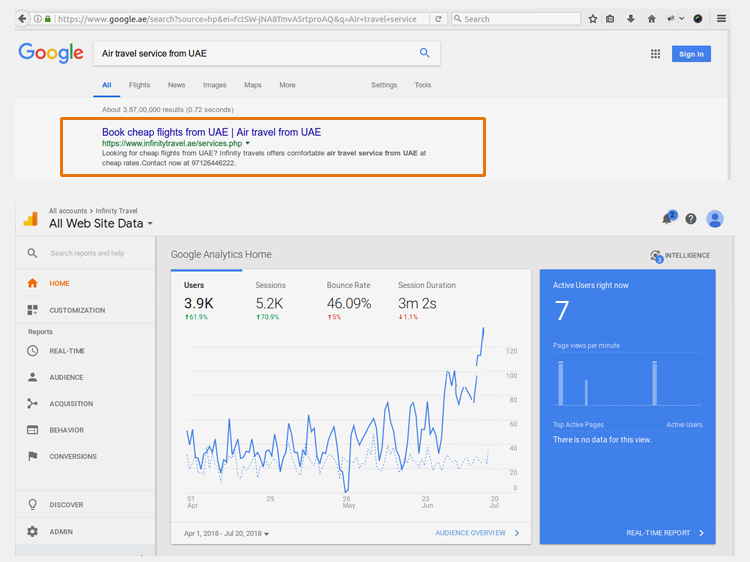The image size is (750, 562).
Task: Switch to the Images search tab
Action: (x=214, y=85)
